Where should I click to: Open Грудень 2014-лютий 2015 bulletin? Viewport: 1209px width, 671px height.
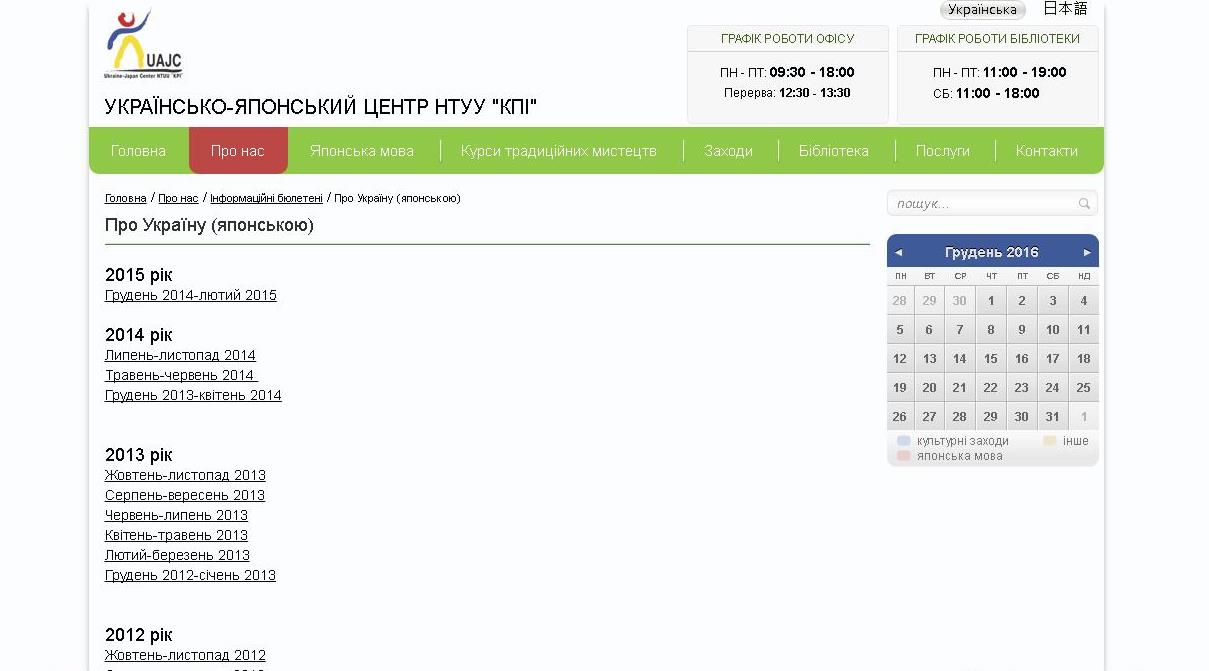pos(191,296)
